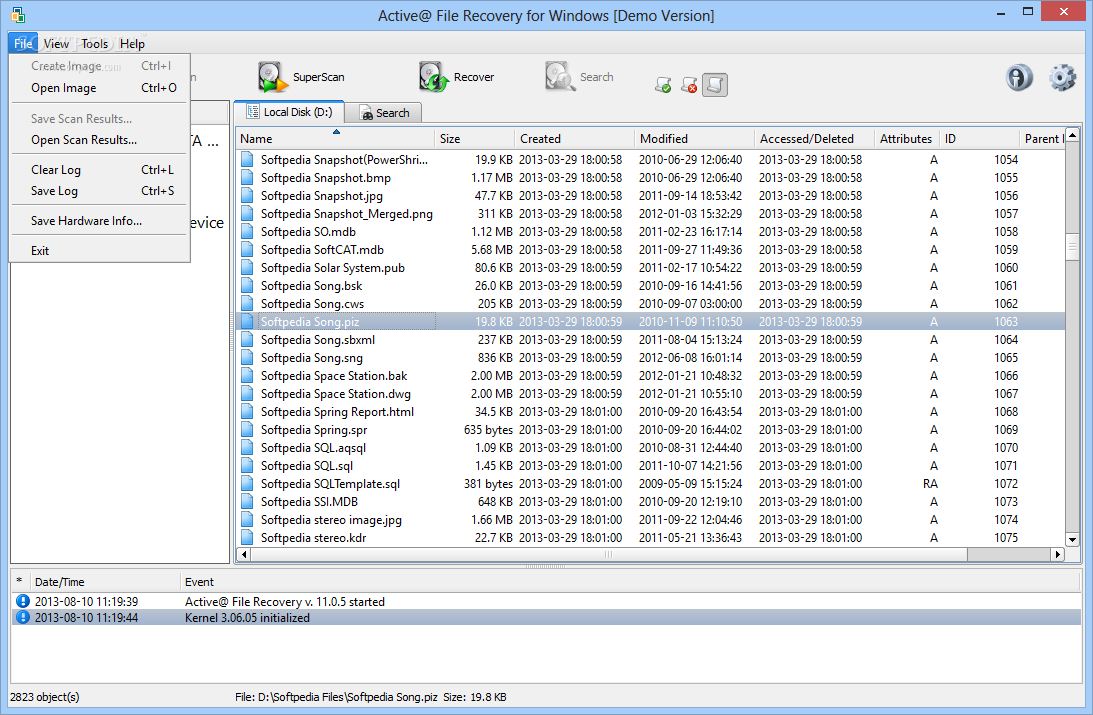This screenshot has height=715, width=1093.
Task: Choose Open Scan Results... menu entry
Action: pos(100,139)
